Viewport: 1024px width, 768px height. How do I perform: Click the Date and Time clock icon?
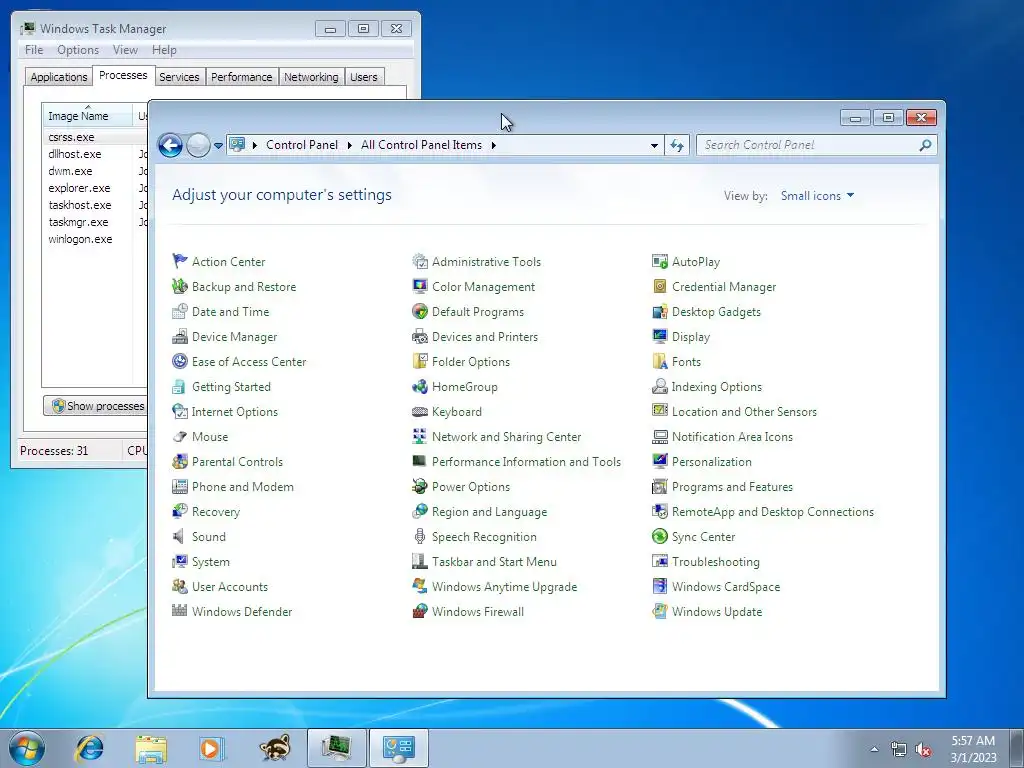tap(180, 312)
